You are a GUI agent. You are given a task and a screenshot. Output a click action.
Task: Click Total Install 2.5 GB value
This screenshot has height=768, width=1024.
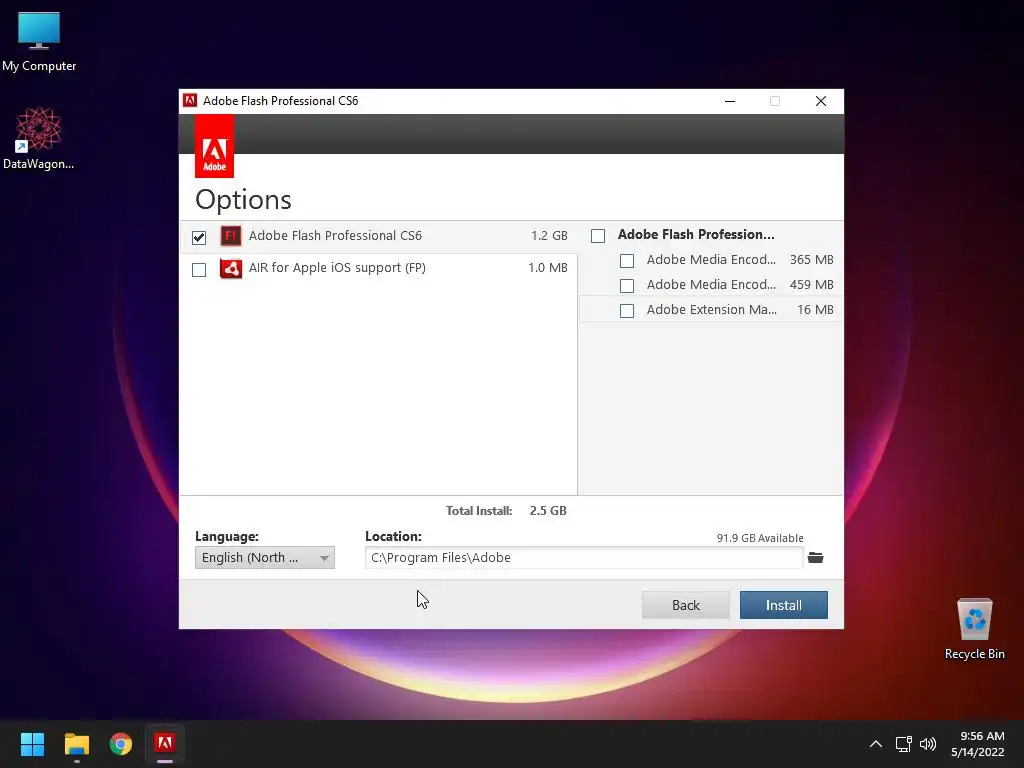point(548,511)
